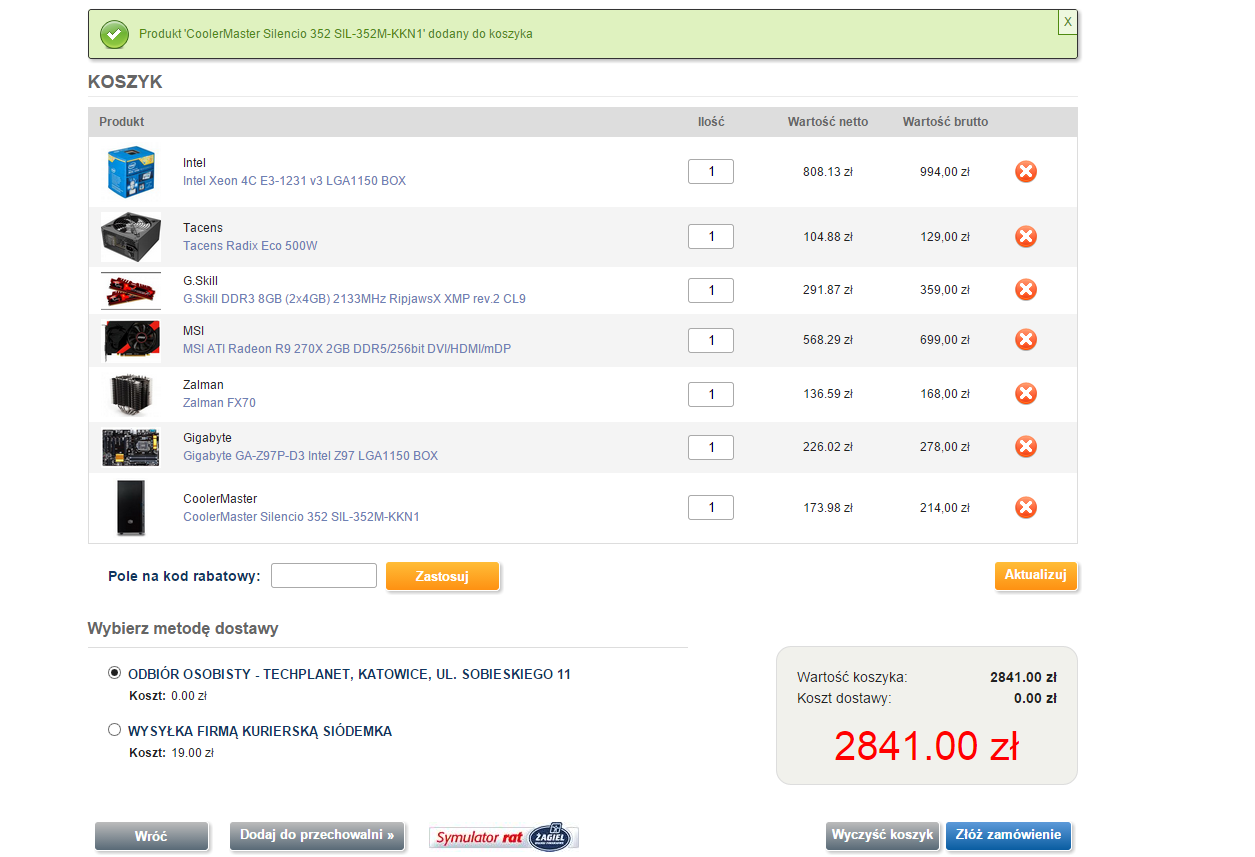Delete Zalman FX70 from the cart
1255x857 pixels.
click(1026, 393)
